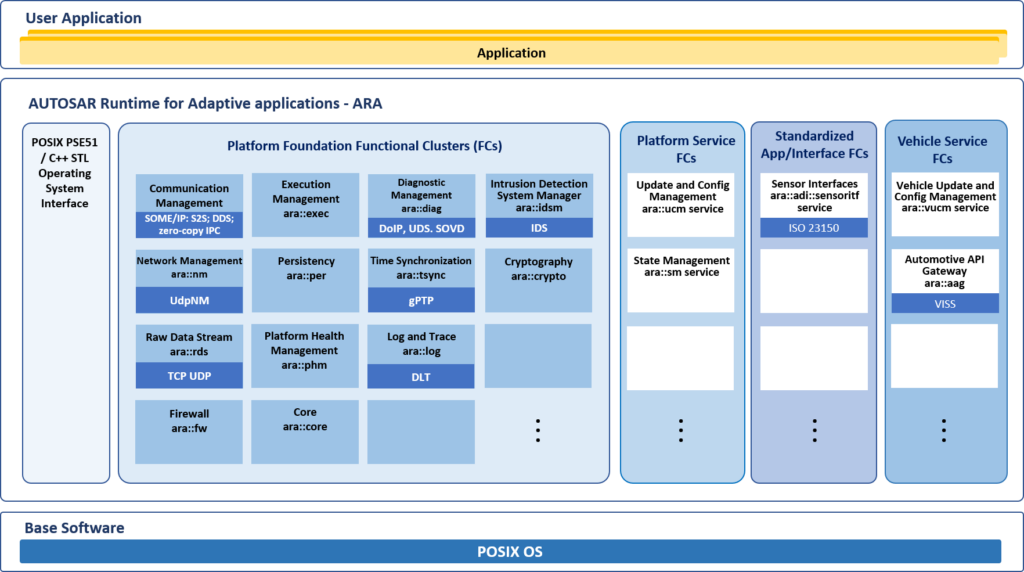
Task: Expand the ellipsis in Standardized App/Interface FCs column
Action: click(814, 431)
